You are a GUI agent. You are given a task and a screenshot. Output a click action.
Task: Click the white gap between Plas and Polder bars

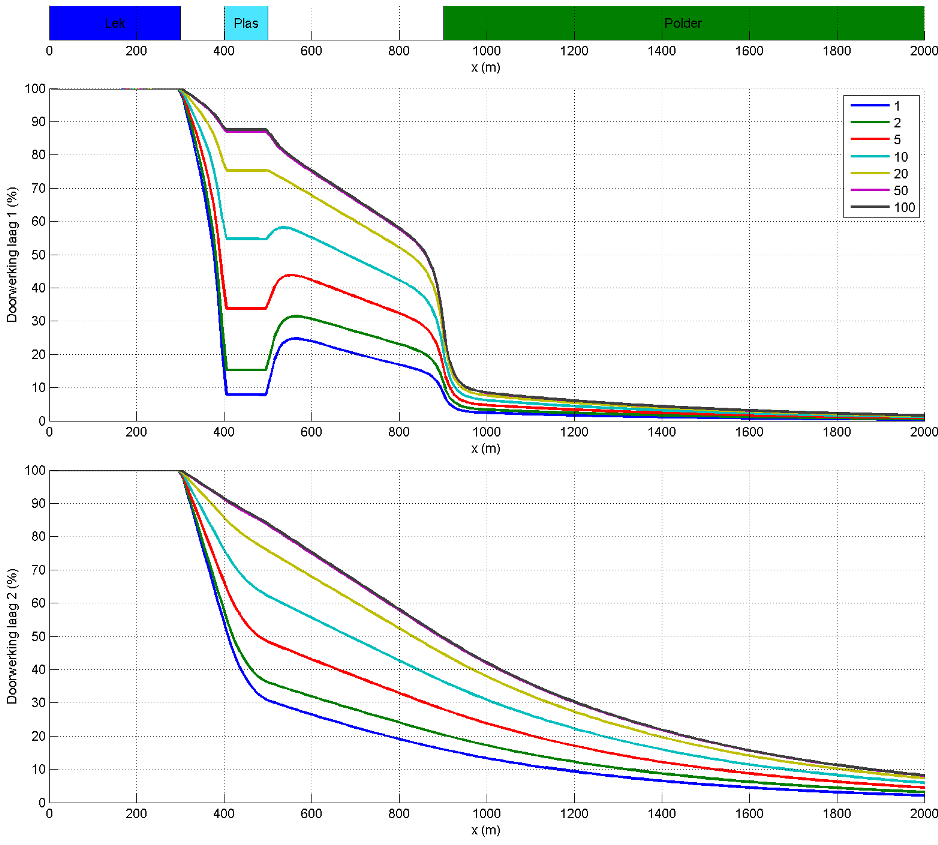click(x=355, y=22)
